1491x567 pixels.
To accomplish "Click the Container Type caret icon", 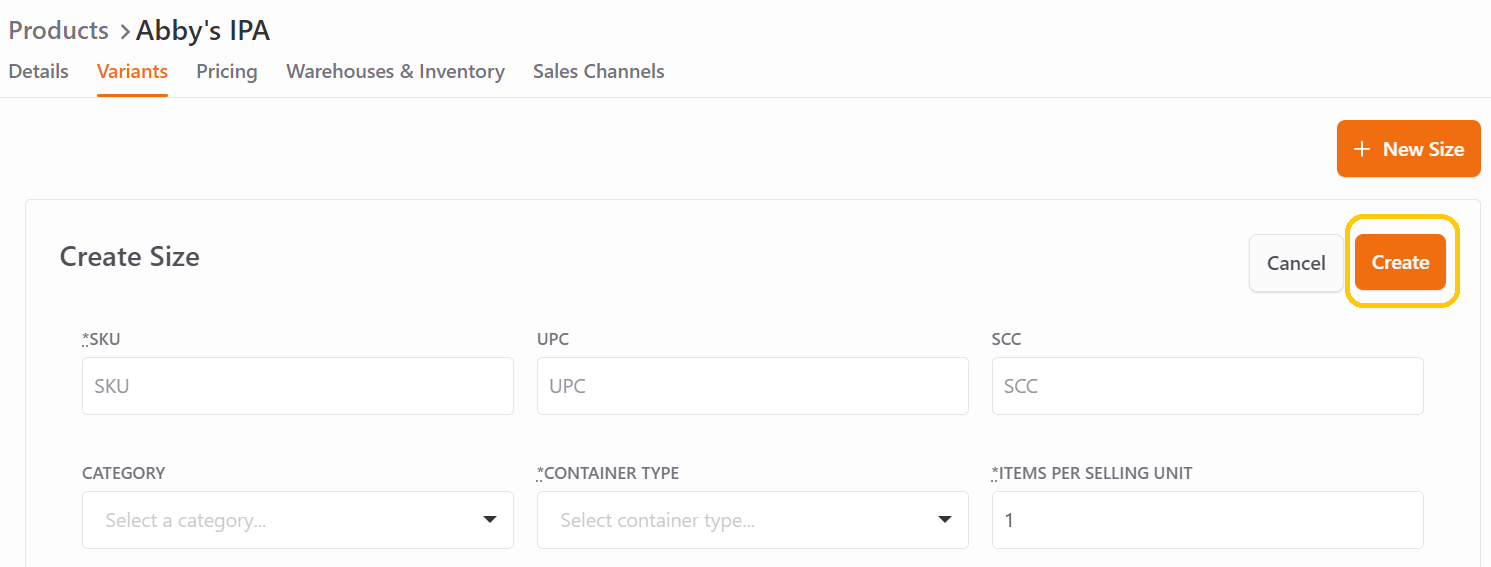I will [x=945, y=520].
